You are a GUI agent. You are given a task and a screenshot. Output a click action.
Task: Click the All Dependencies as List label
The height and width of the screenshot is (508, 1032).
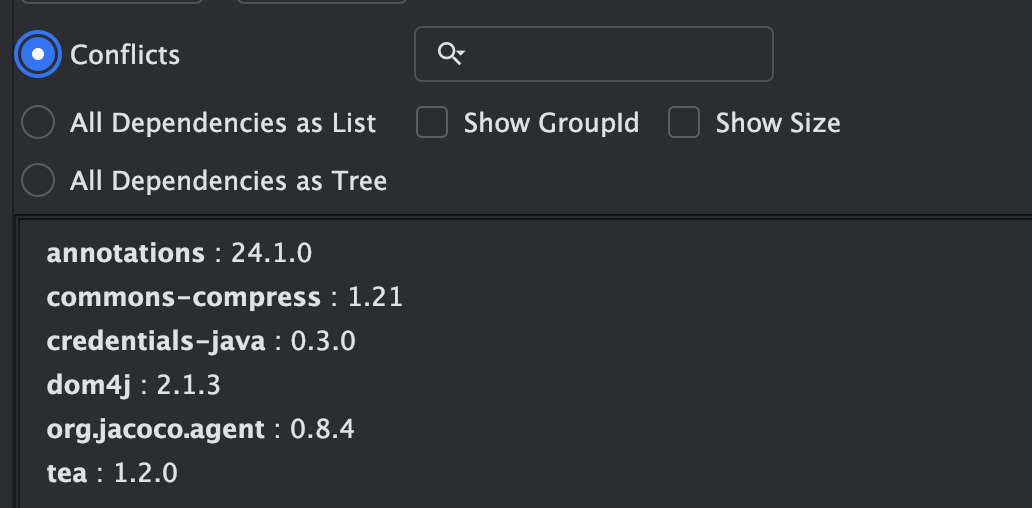[x=223, y=123]
